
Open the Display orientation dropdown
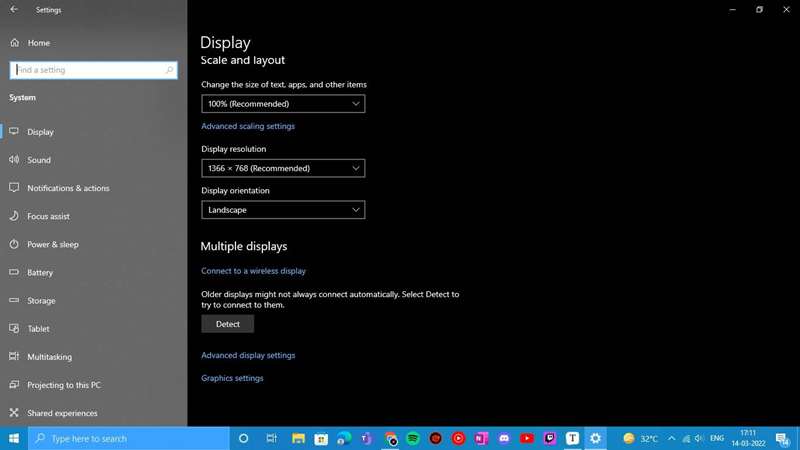coord(283,210)
